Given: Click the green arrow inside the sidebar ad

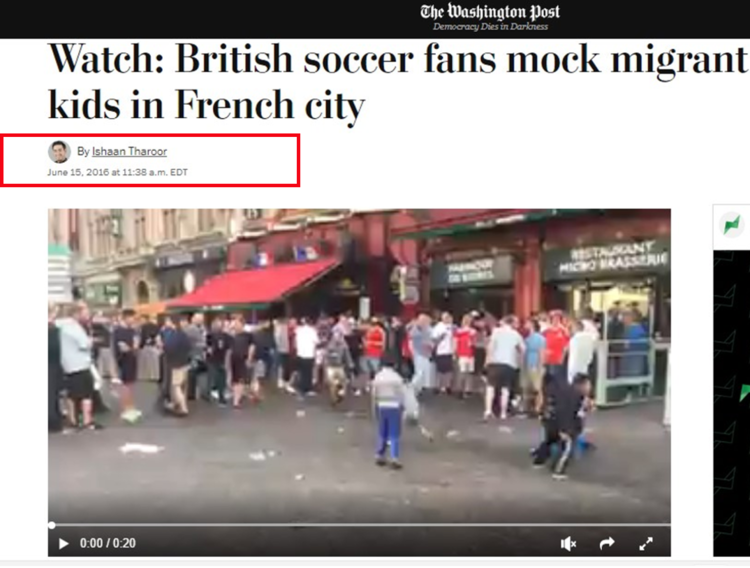Looking at the screenshot, I should pyautogui.click(x=744, y=392).
